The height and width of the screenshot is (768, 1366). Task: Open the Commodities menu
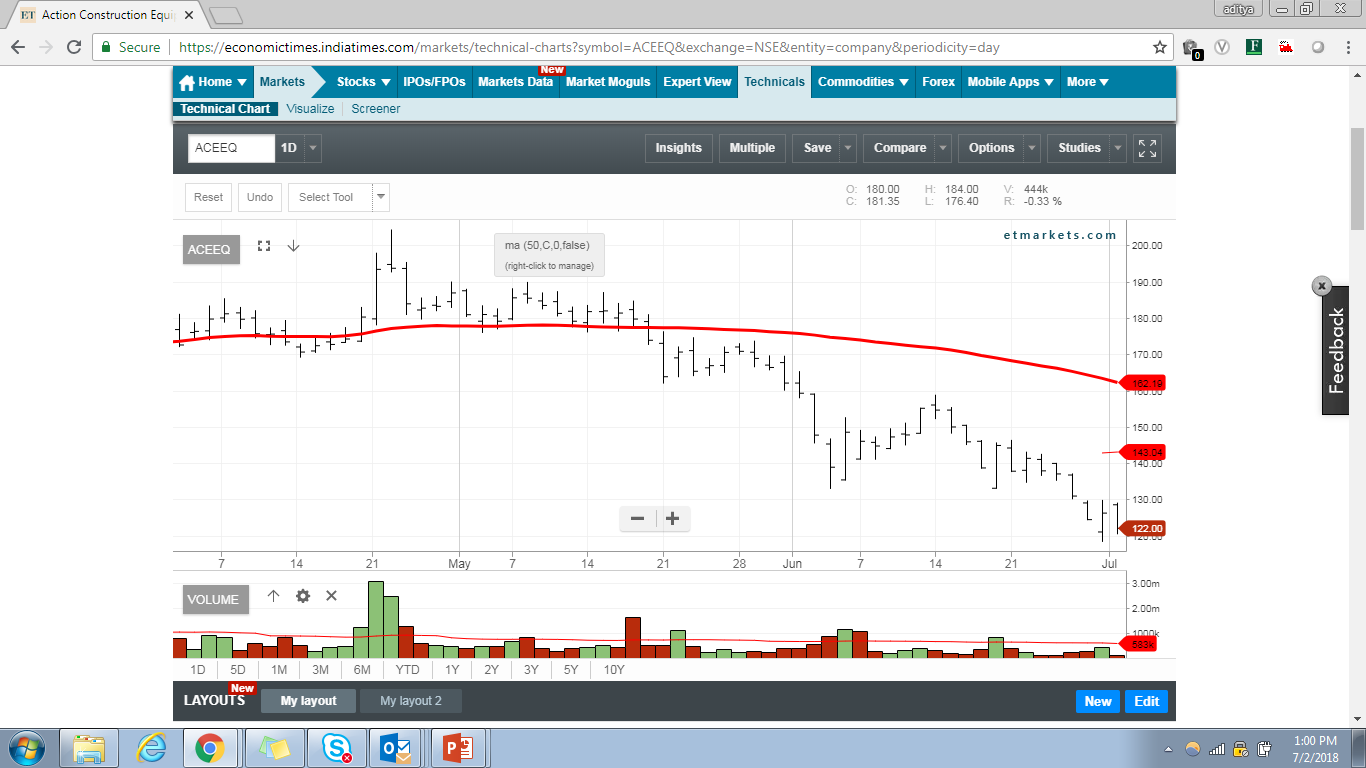point(863,82)
